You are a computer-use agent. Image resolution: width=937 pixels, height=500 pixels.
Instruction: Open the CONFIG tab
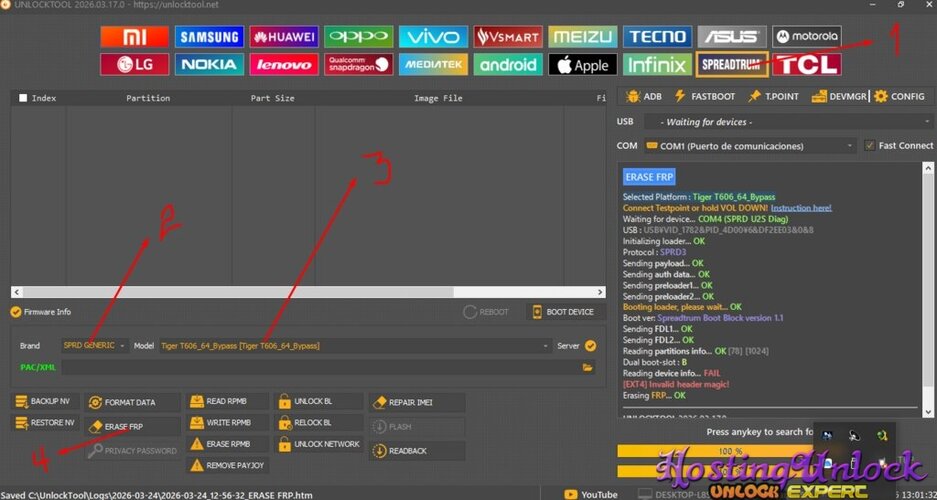click(x=899, y=96)
